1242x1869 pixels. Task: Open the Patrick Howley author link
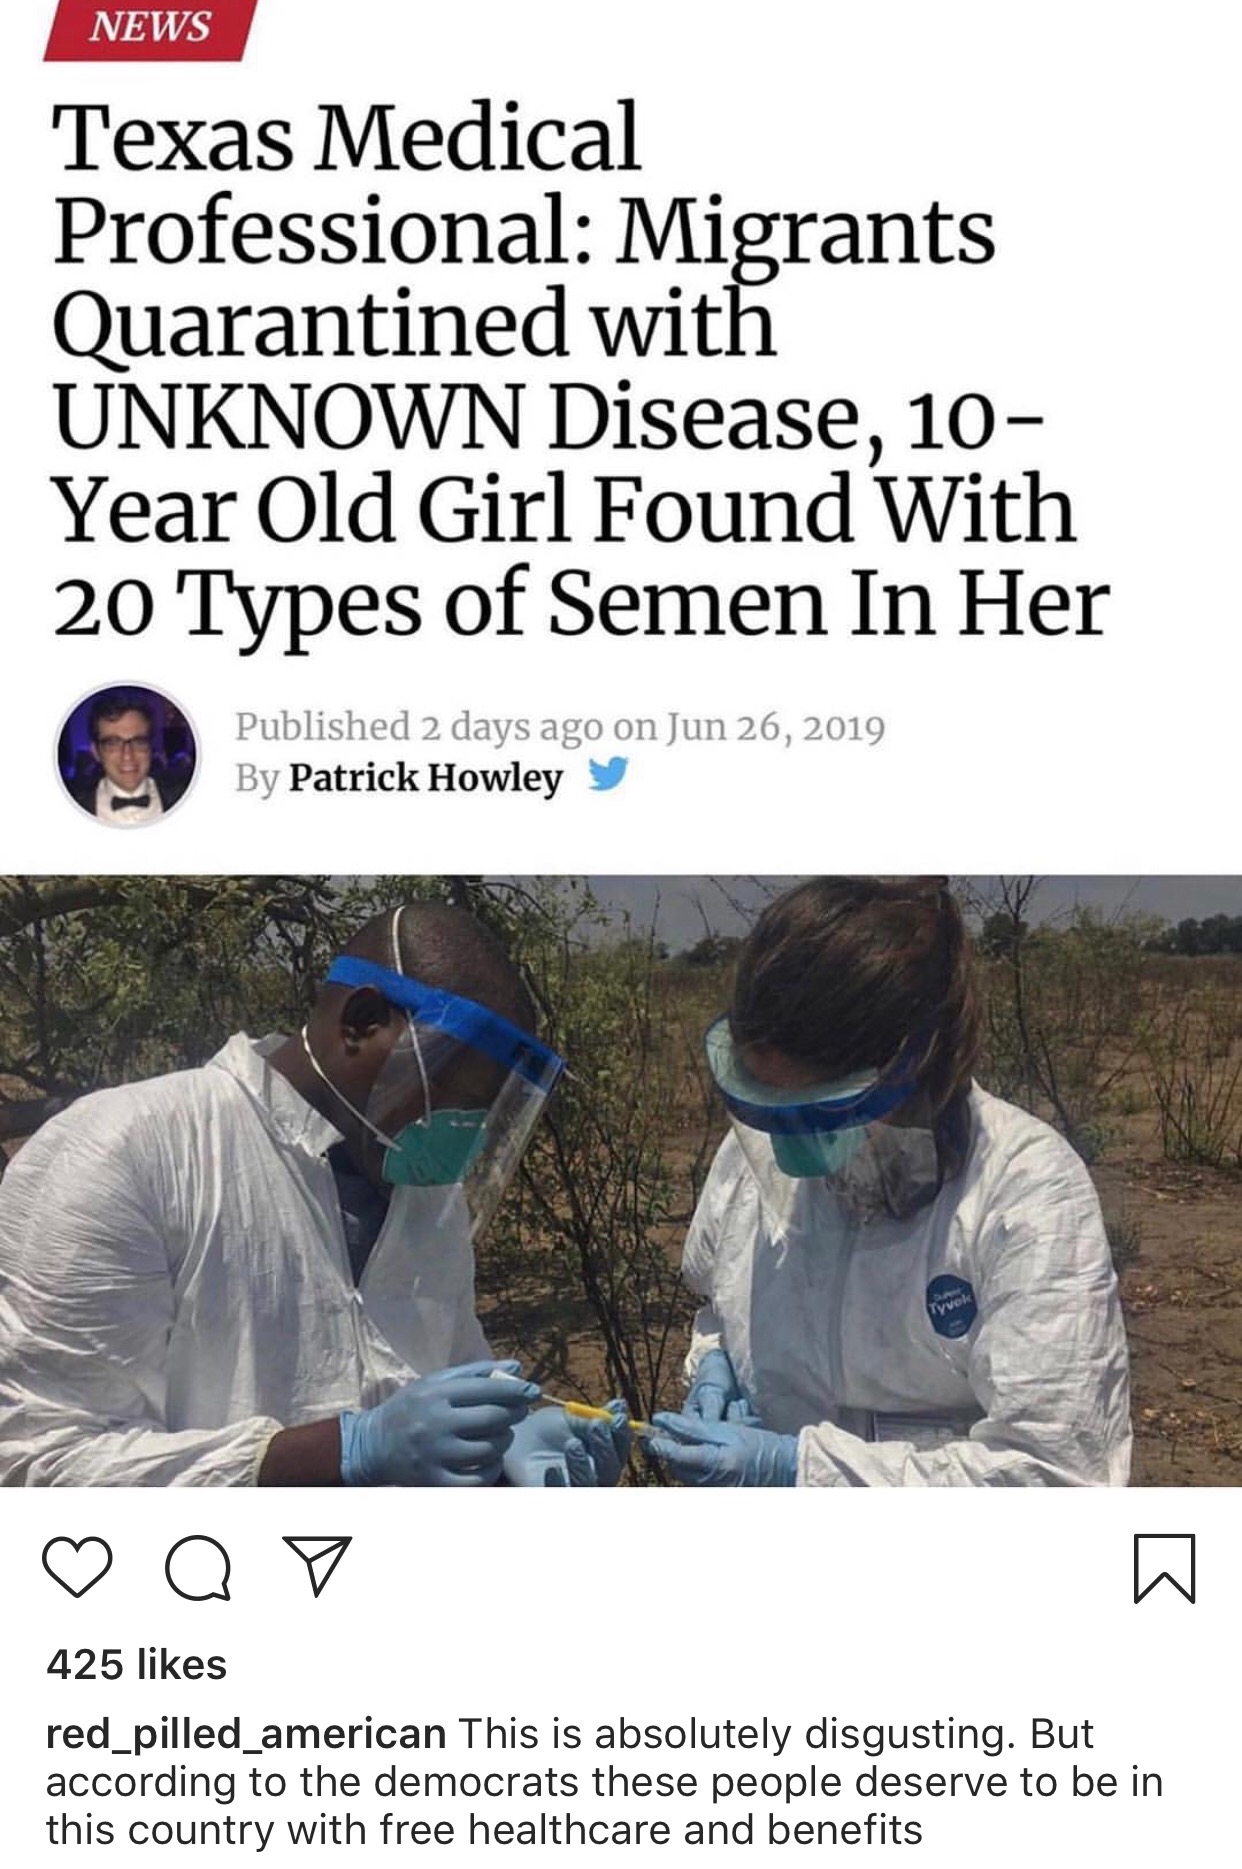[x=426, y=777]
